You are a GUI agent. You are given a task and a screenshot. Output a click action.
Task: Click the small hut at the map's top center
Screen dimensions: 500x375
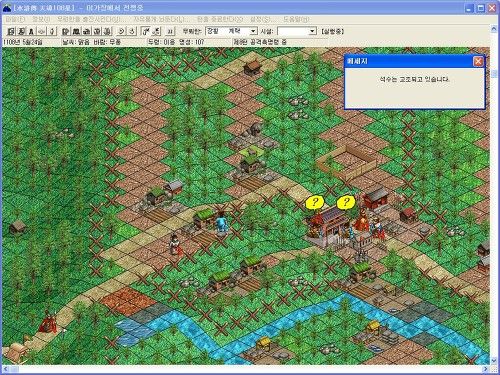(252, 67)
